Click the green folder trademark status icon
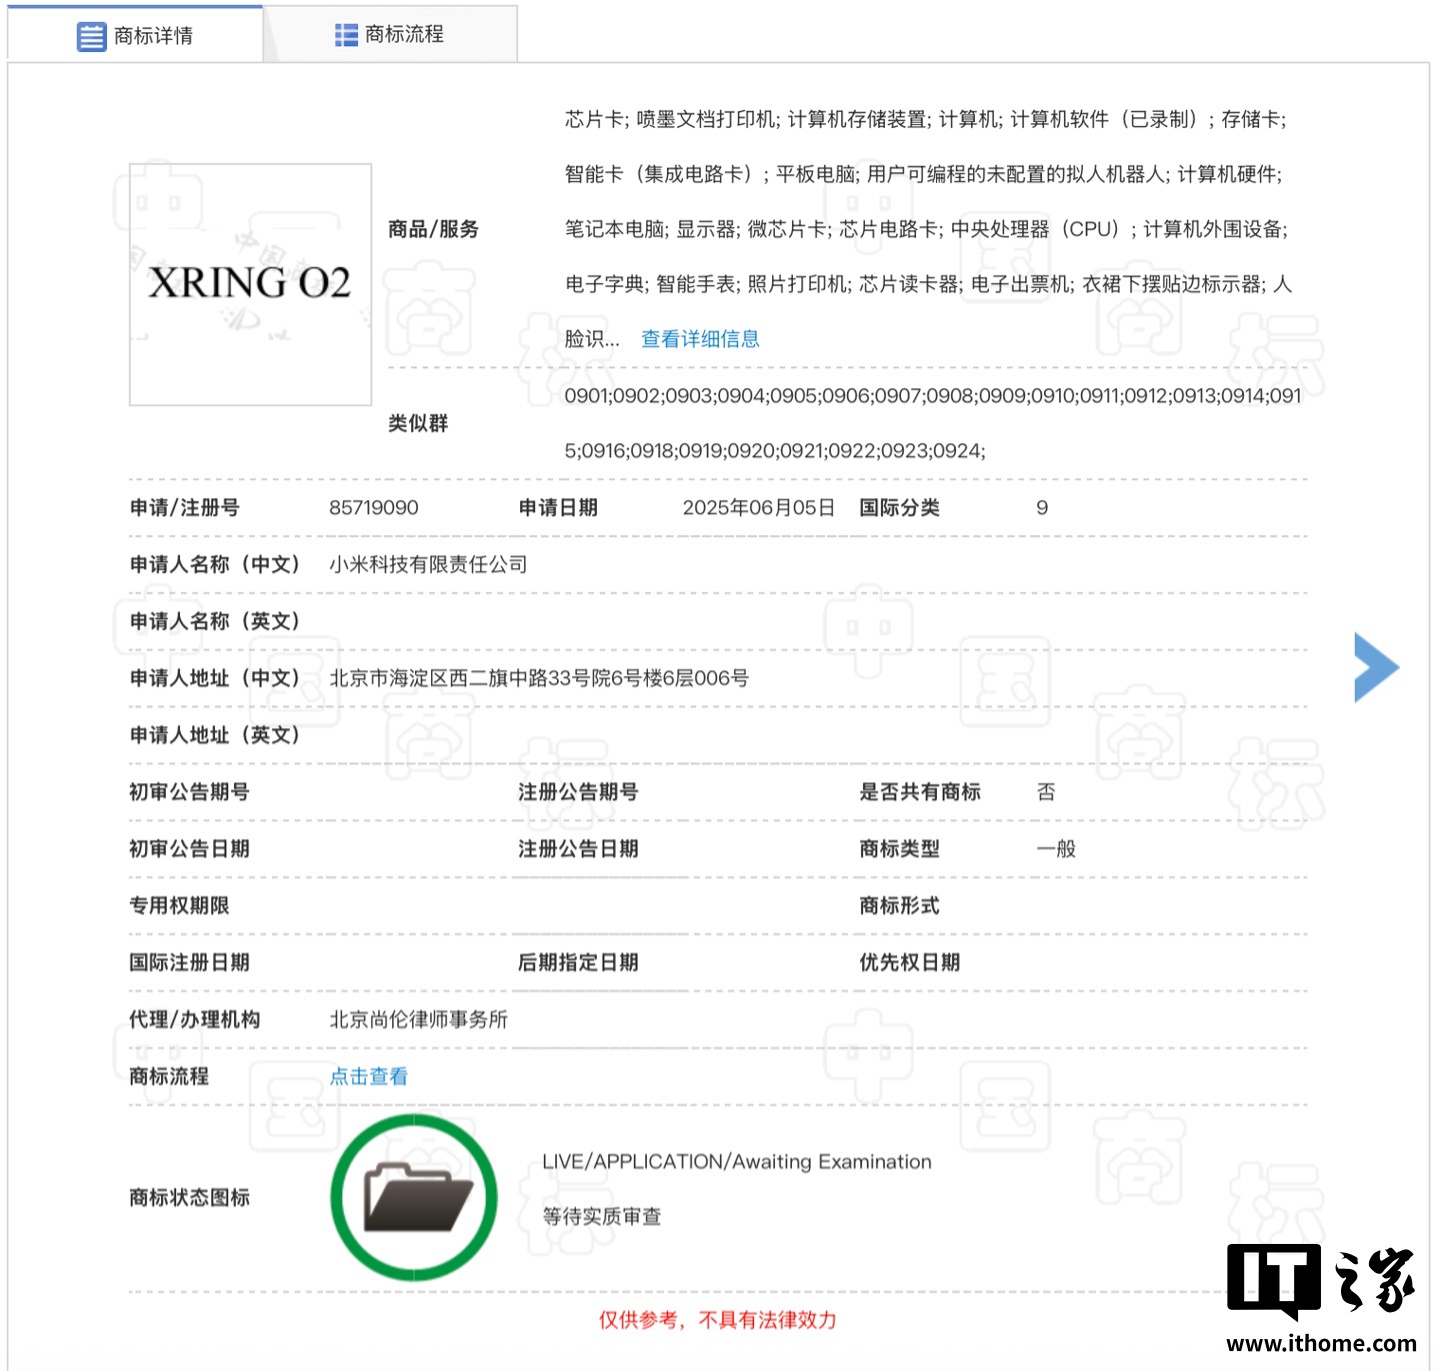Image resolution: width=1440 pixels, height=1371 pixels. [x=414, y=1197]
